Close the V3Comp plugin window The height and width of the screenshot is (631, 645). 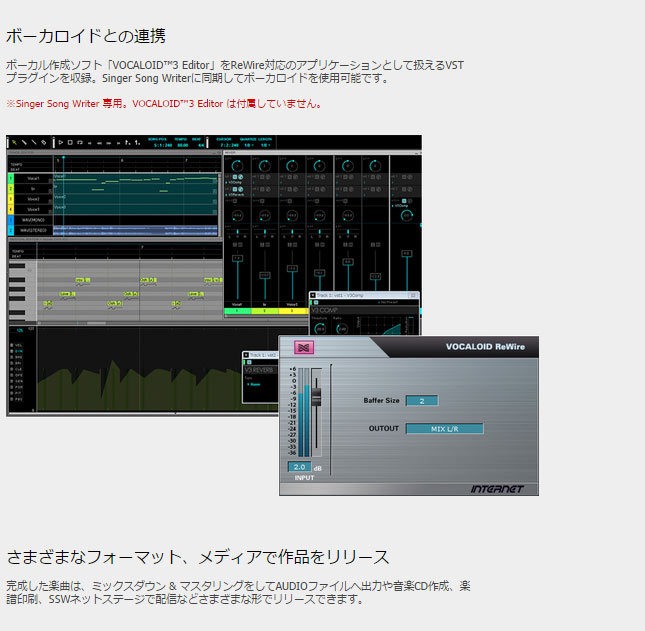coord(413,295)
